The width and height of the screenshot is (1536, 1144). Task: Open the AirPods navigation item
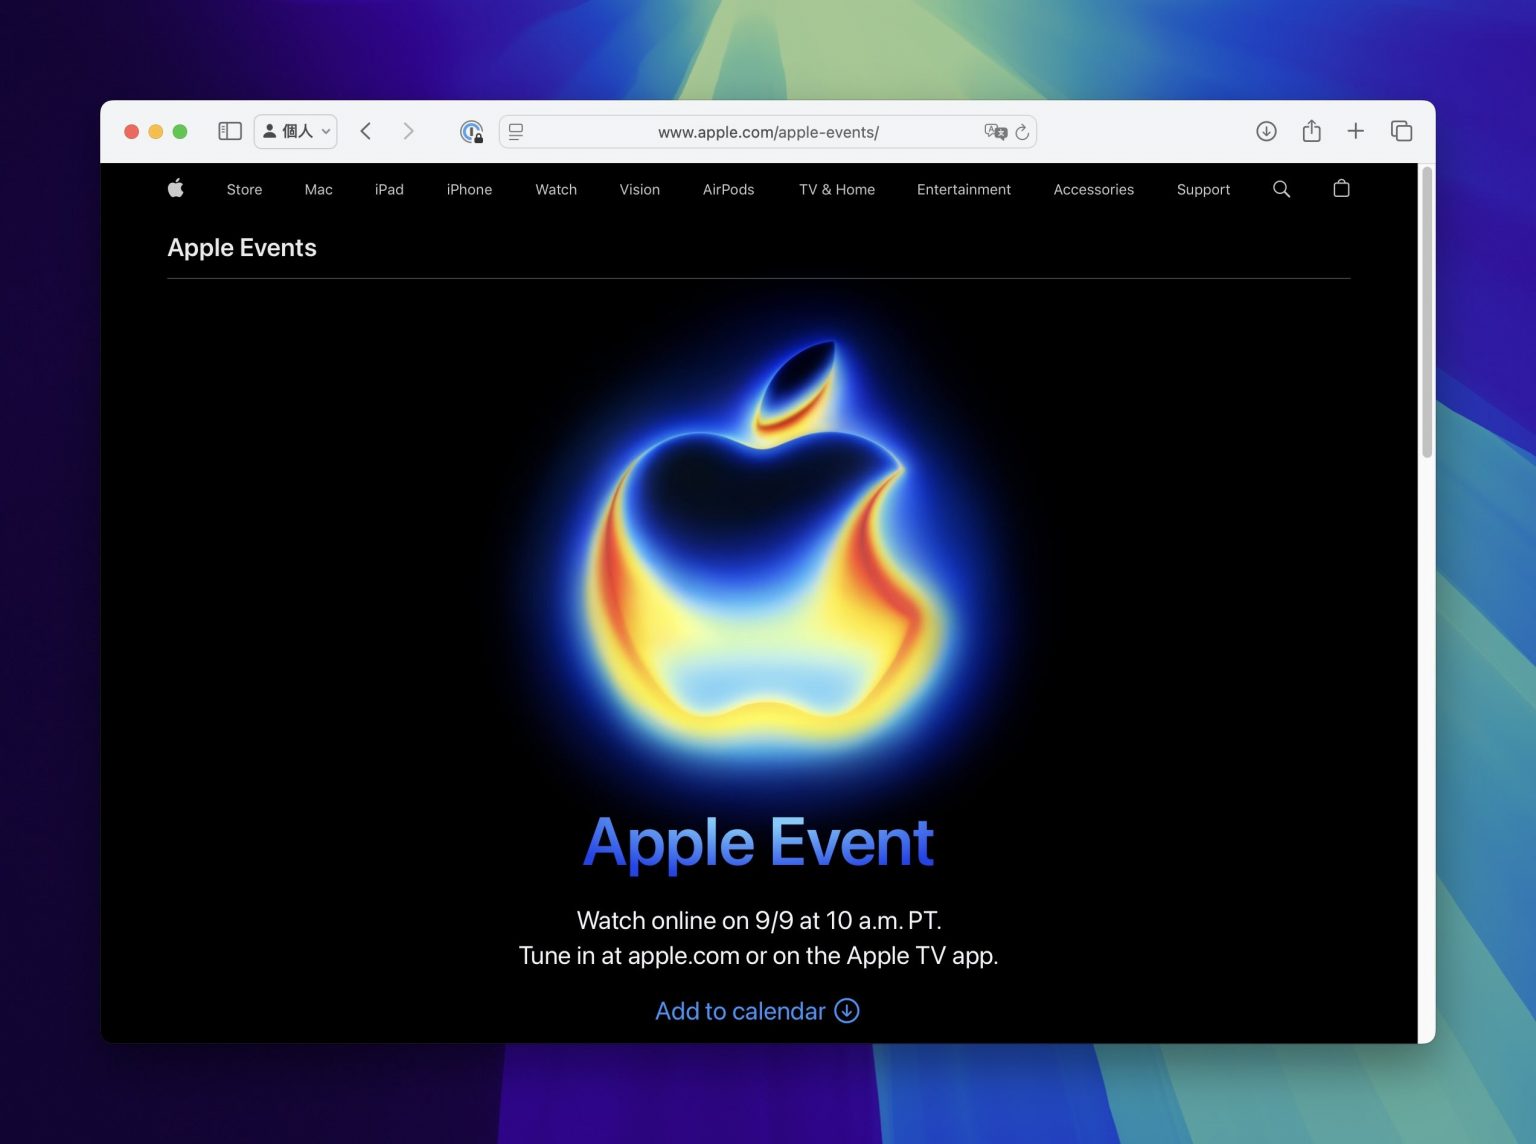coord(728,189)
